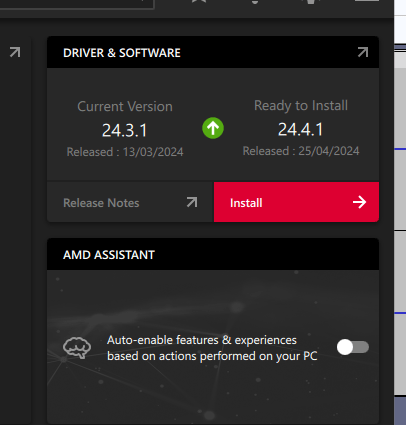The image size is (406, 425).
Task: Select the current version number 24.3.1
Action: [125, 130]
